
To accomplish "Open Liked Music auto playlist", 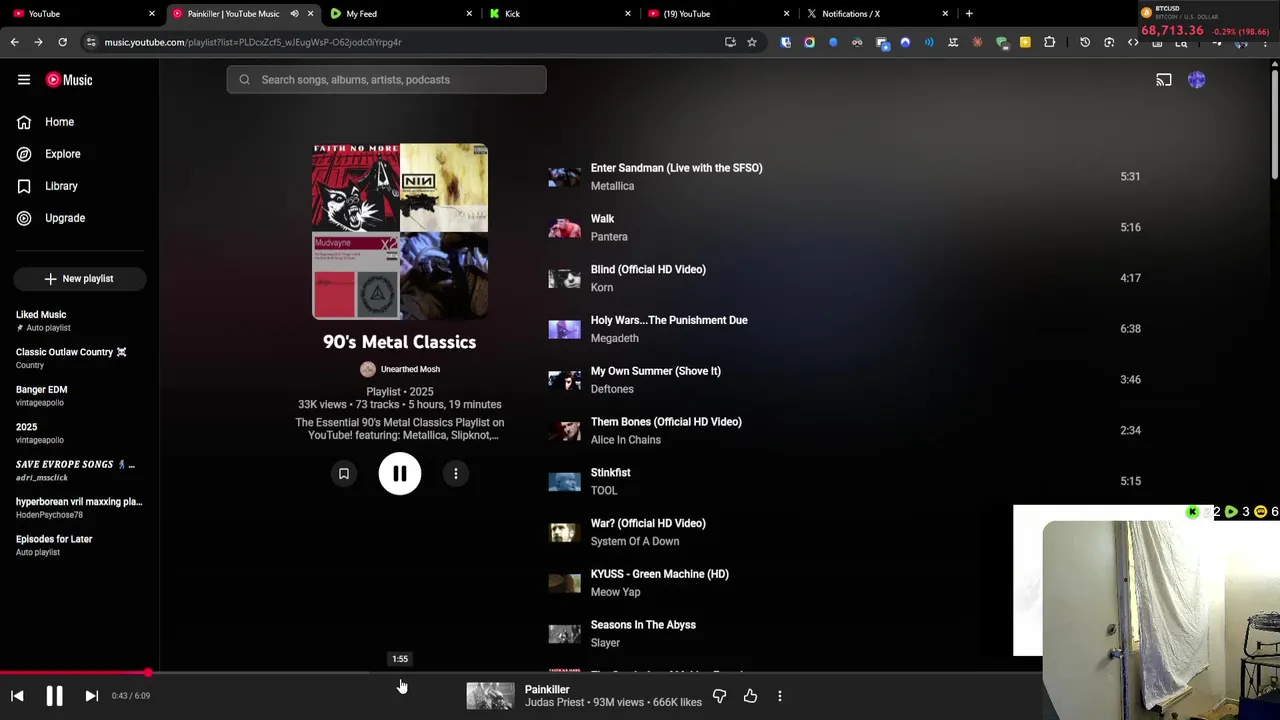I will (80, 321).
